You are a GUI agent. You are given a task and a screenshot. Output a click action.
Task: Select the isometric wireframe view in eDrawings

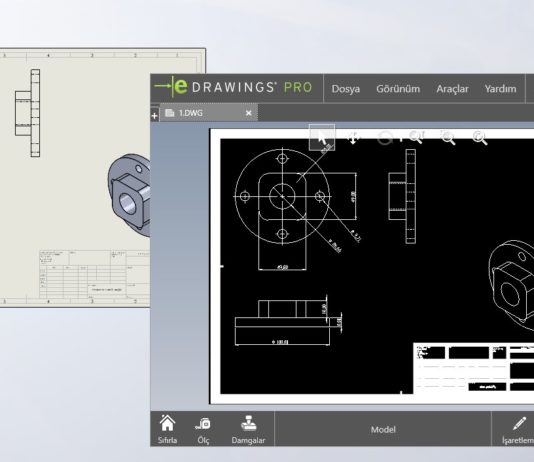[x=511, y=285]
